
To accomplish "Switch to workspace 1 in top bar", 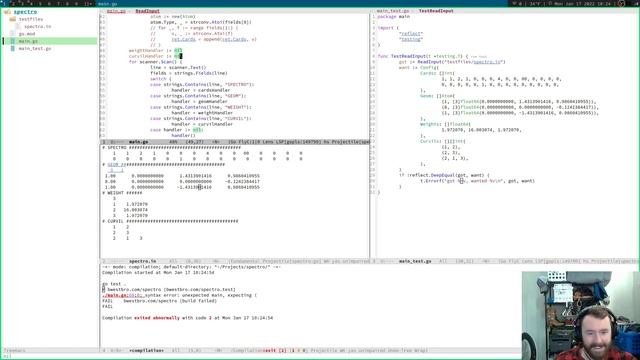I will [x=4, y=3].
